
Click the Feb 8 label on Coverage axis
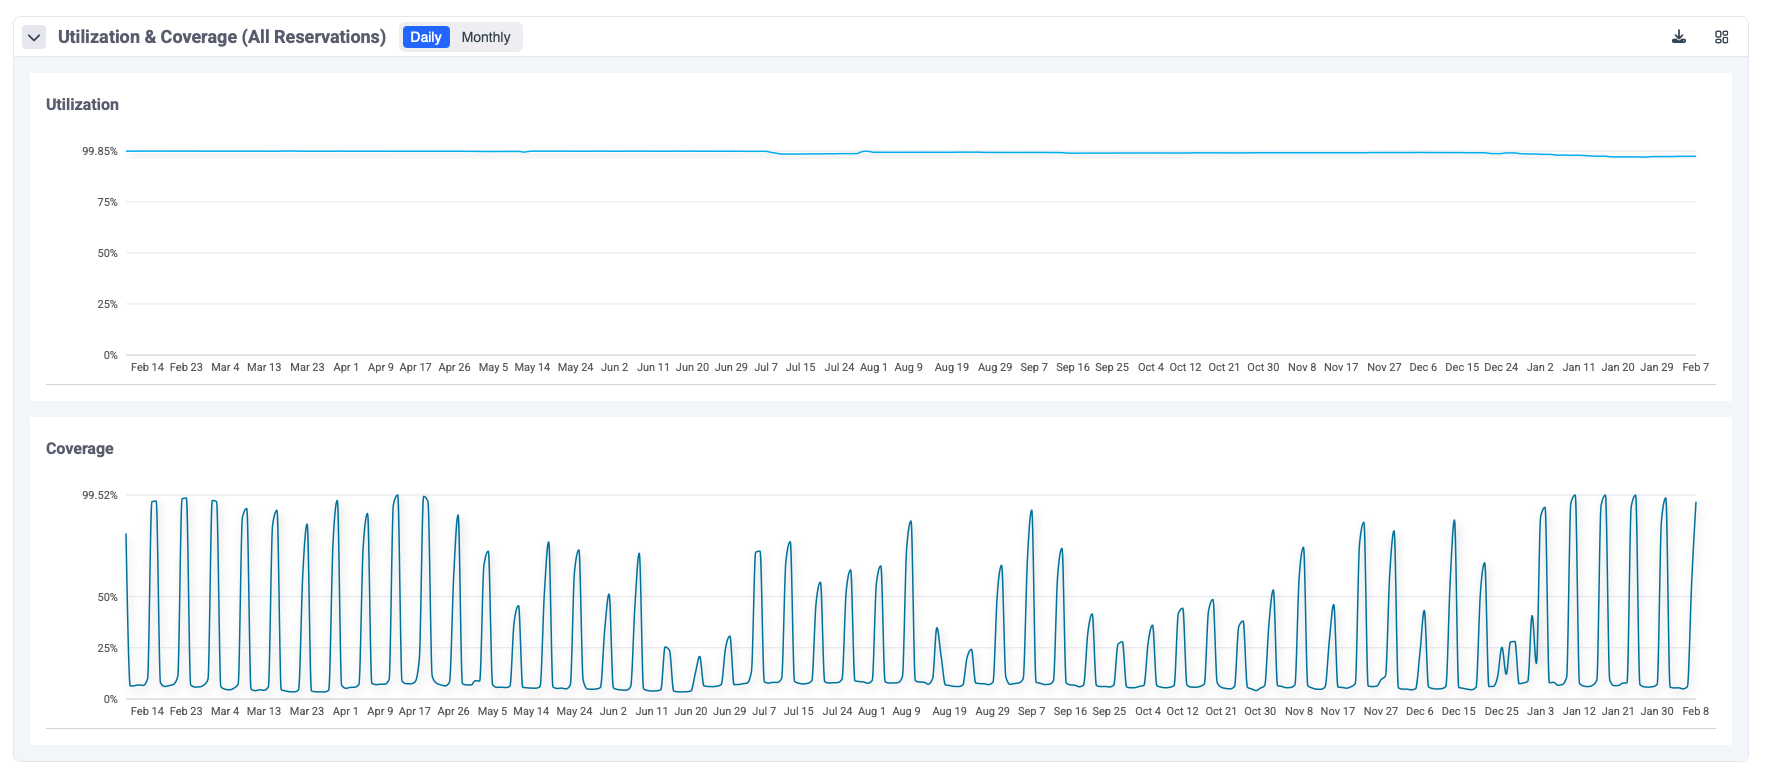(1695, 711)
